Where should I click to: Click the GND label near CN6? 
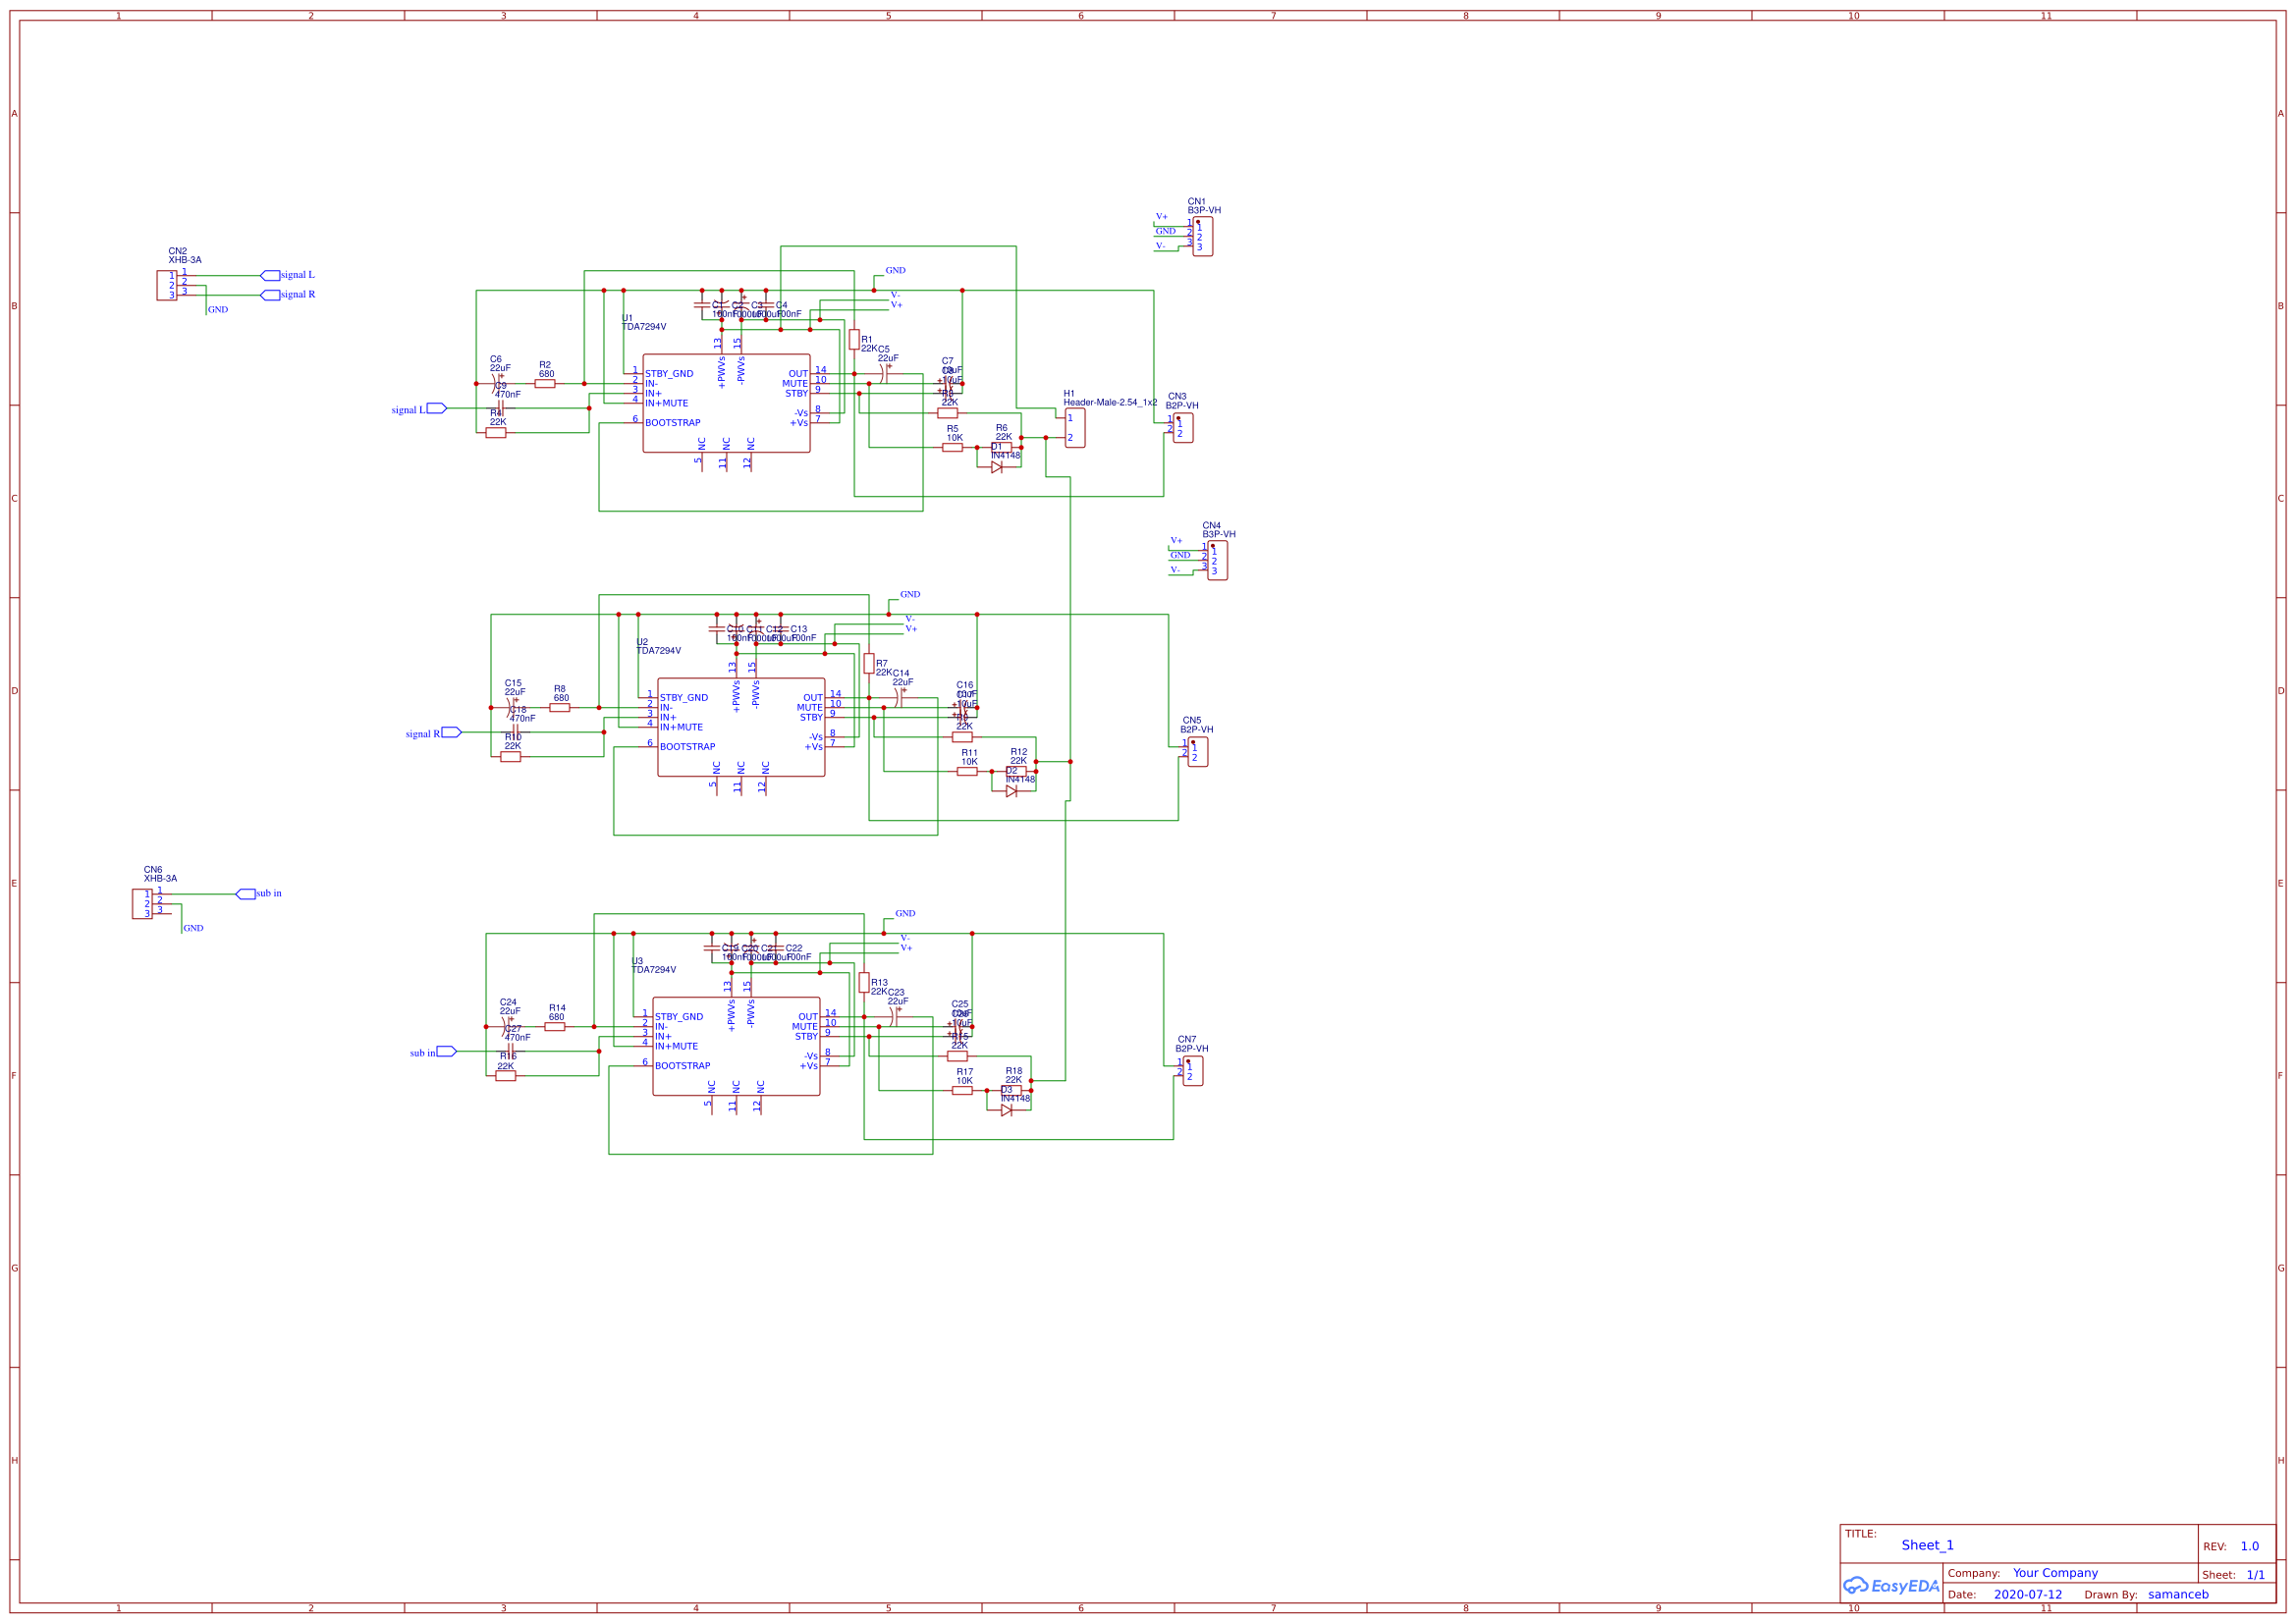click(192, 928)
